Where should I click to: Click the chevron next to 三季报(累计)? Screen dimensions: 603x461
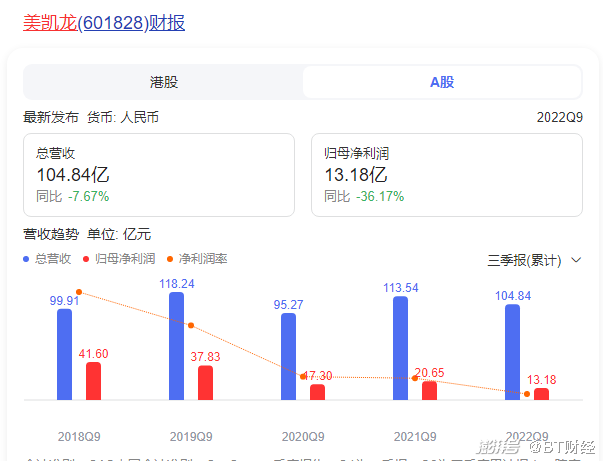point(576,260)
